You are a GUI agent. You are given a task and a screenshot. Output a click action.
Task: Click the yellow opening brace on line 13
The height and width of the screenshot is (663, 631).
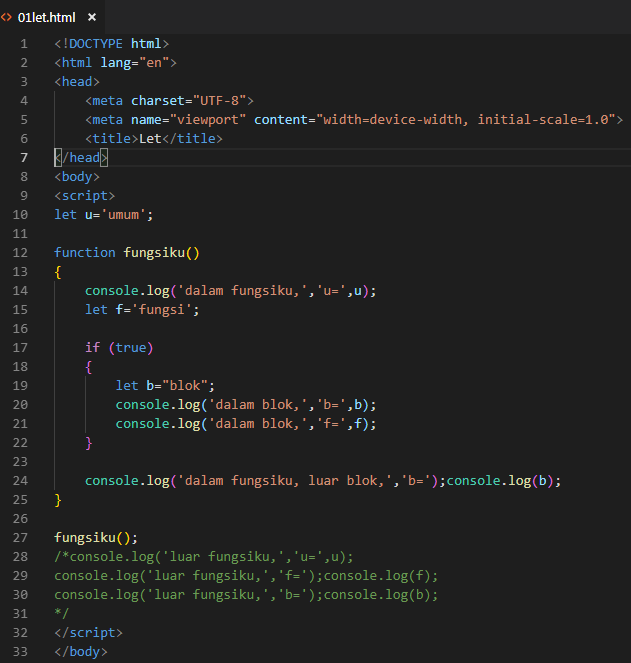[x=58, y=272]
